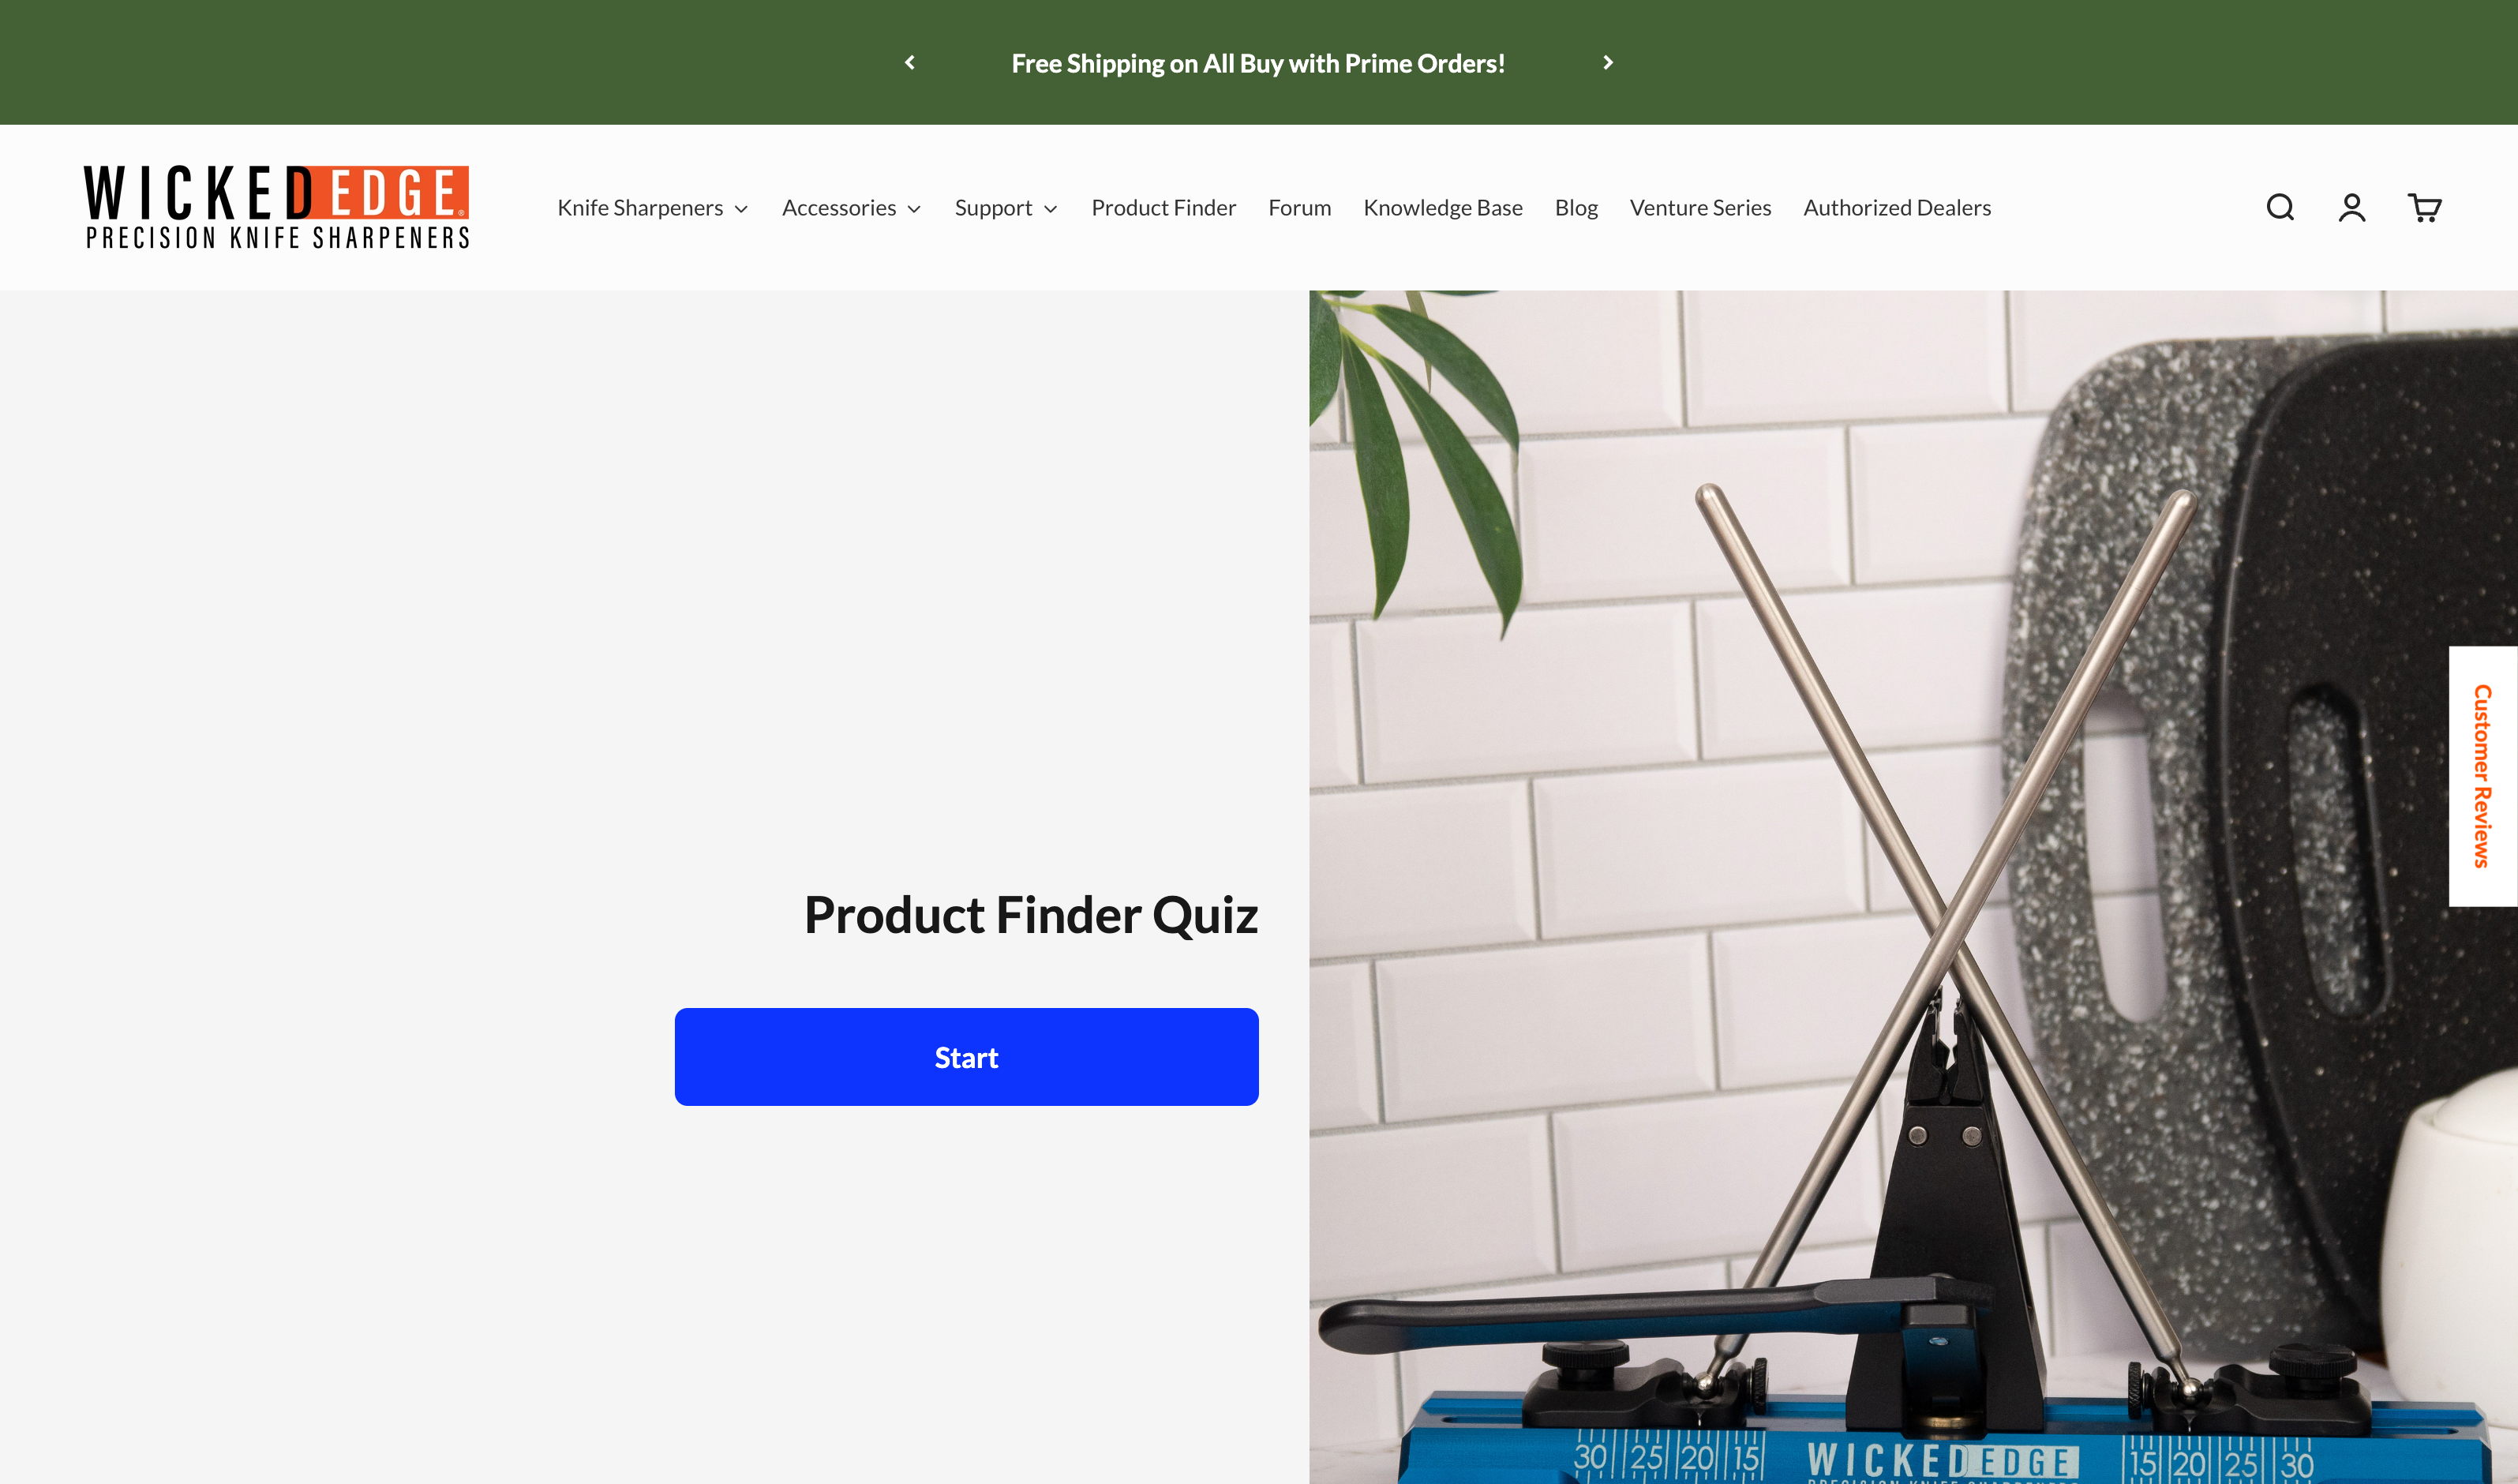This screenshot has width=2518, height=1484.
Task: Open the Product Finder menu item
Action: coord(1163,208)
